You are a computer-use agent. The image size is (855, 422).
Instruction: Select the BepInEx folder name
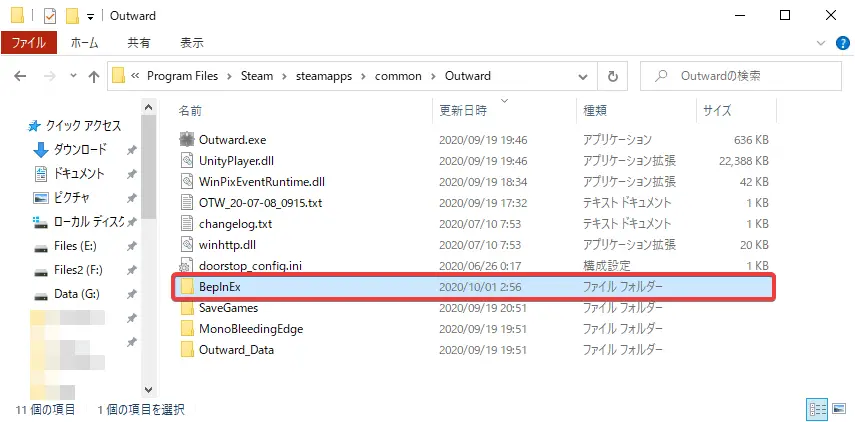click(220, 287)
